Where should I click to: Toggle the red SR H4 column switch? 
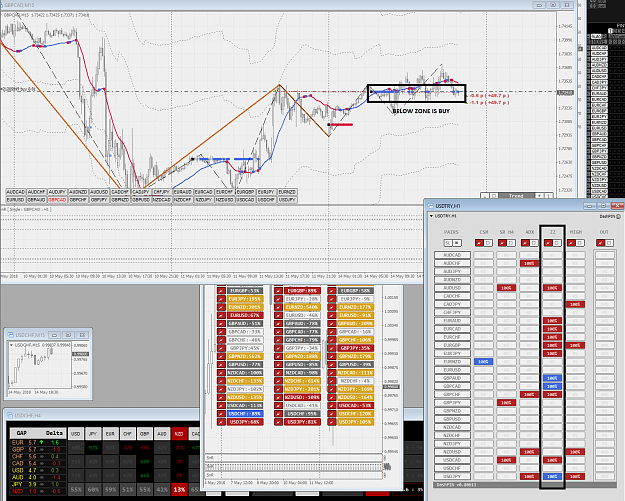(502, 243)
